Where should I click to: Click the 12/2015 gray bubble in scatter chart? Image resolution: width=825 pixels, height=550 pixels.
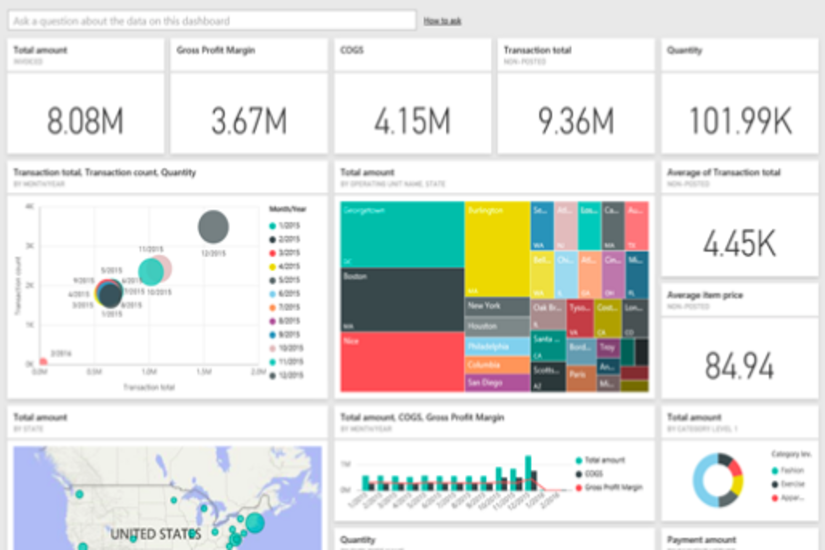213,227
